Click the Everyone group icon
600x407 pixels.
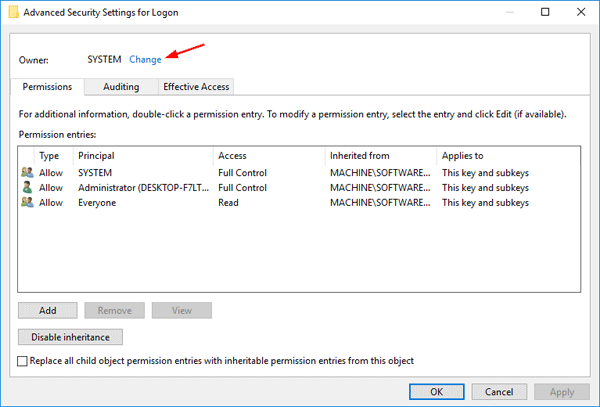[x=26, y=203]
